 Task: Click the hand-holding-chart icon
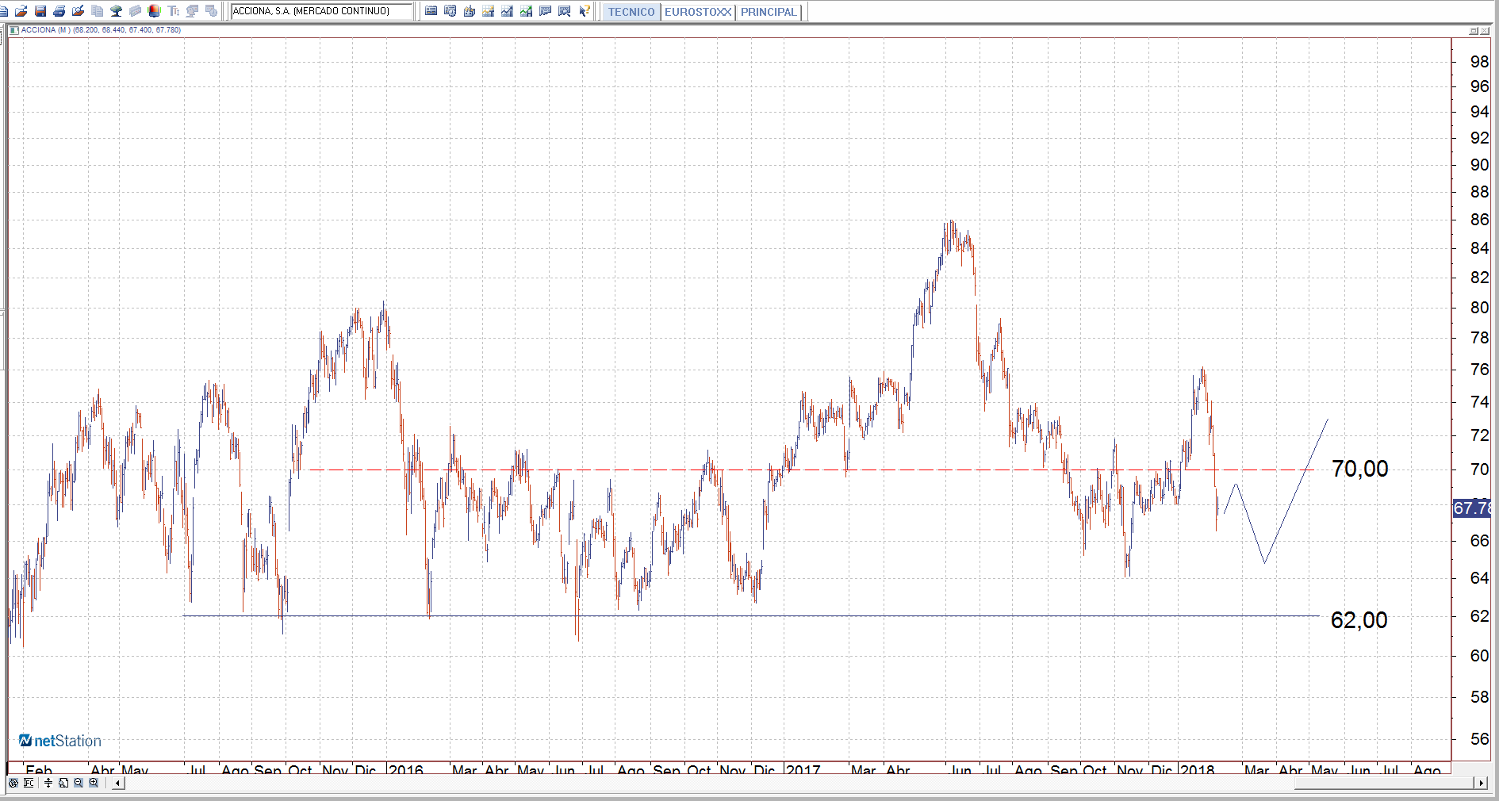pos(469,11)
